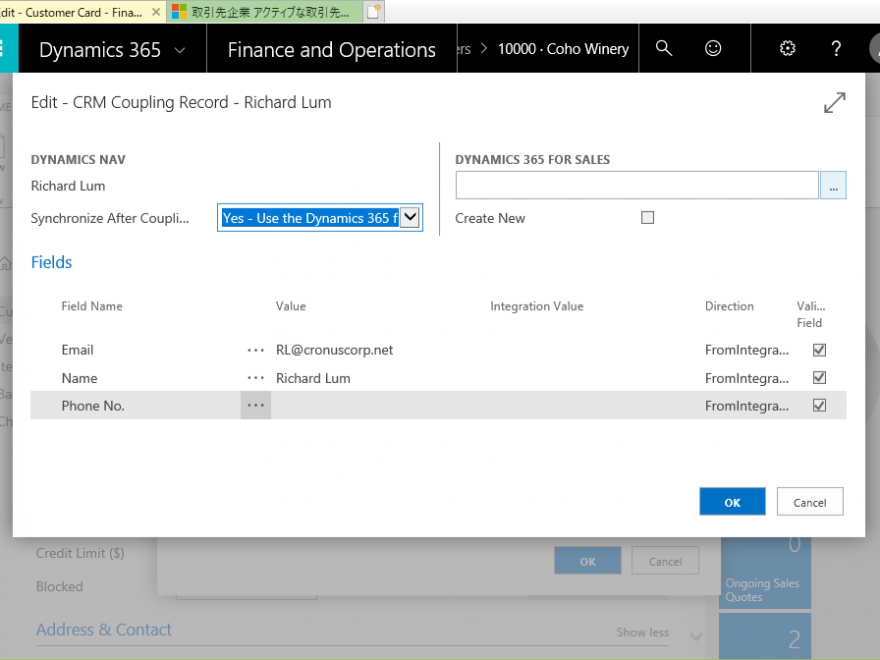Click Field Name column header

92,306
